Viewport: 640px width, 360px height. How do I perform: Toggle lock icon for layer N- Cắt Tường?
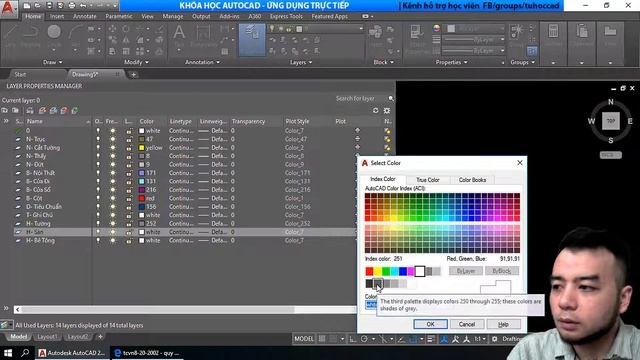pyautogui.click(x=129, y=148)
